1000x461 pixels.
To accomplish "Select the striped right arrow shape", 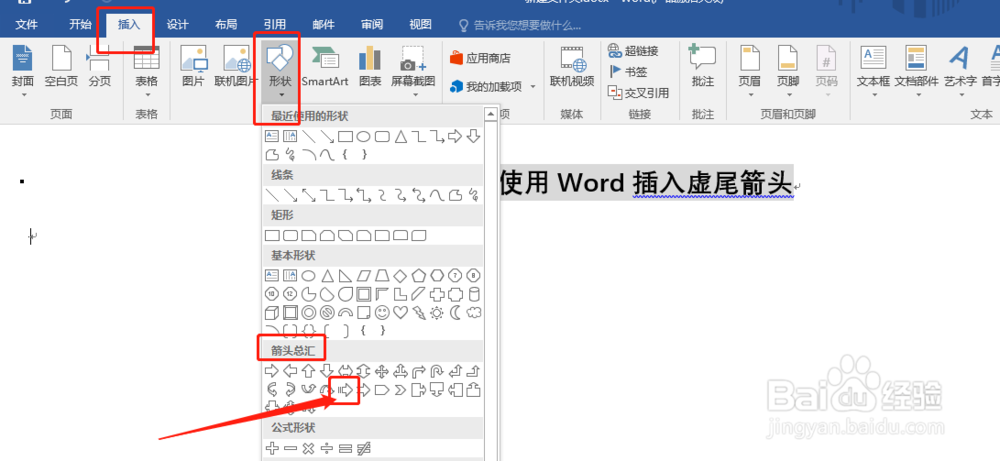I will click(345, 390).
